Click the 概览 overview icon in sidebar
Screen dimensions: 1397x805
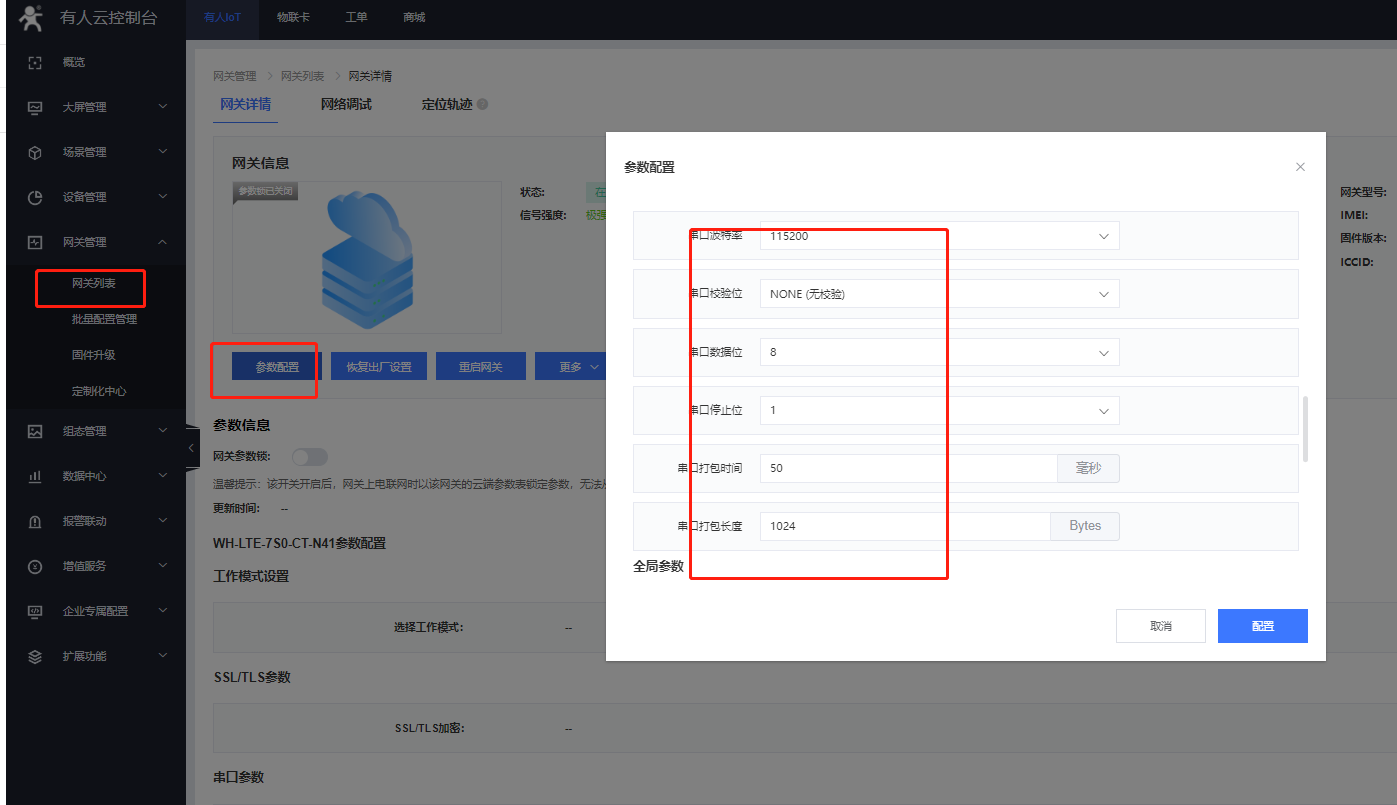tap(35, 63)
